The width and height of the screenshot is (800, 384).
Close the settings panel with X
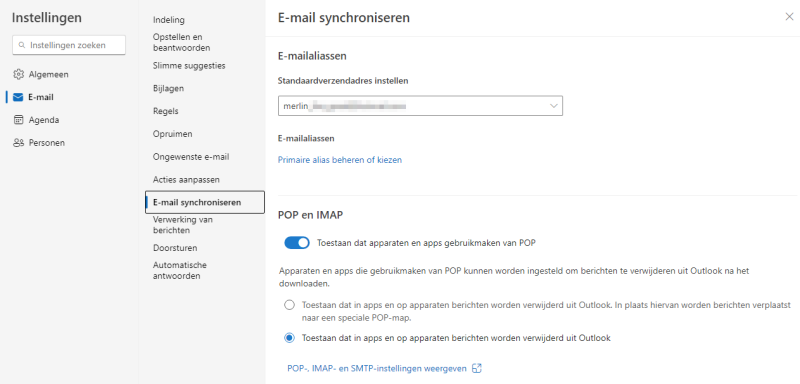(789, 17)
